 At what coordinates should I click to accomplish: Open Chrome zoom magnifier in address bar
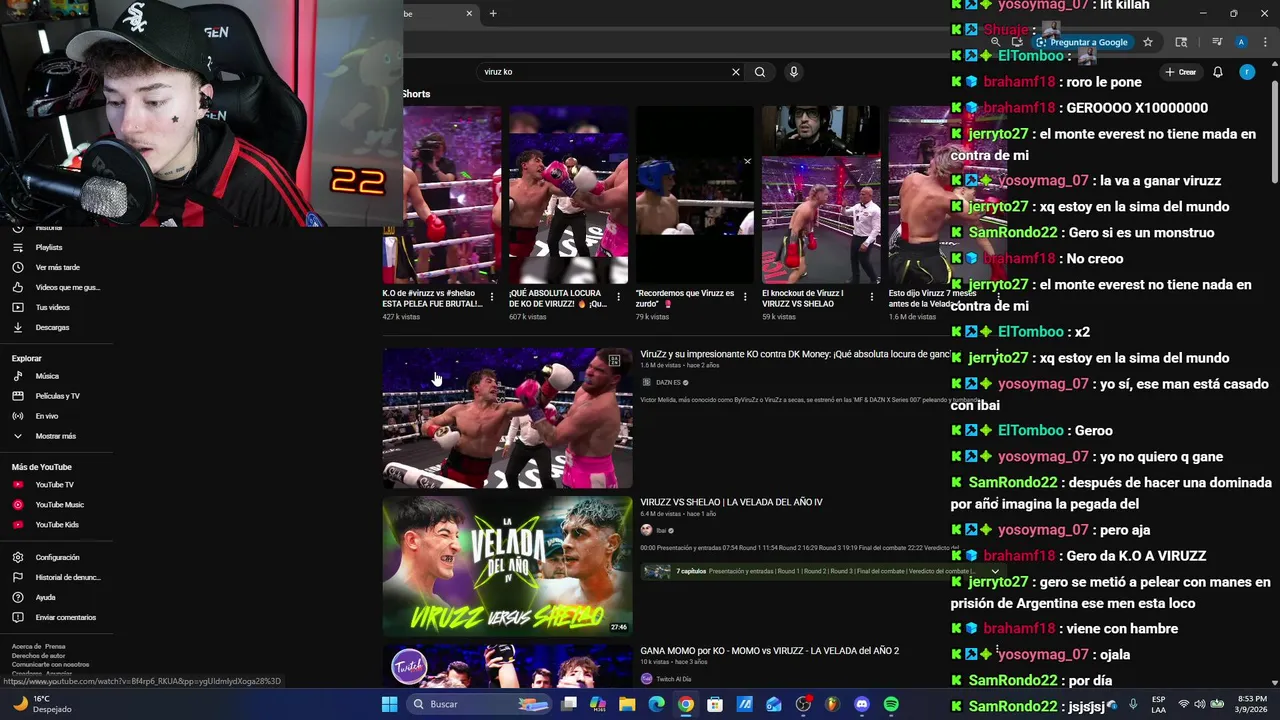click(995, 42)
